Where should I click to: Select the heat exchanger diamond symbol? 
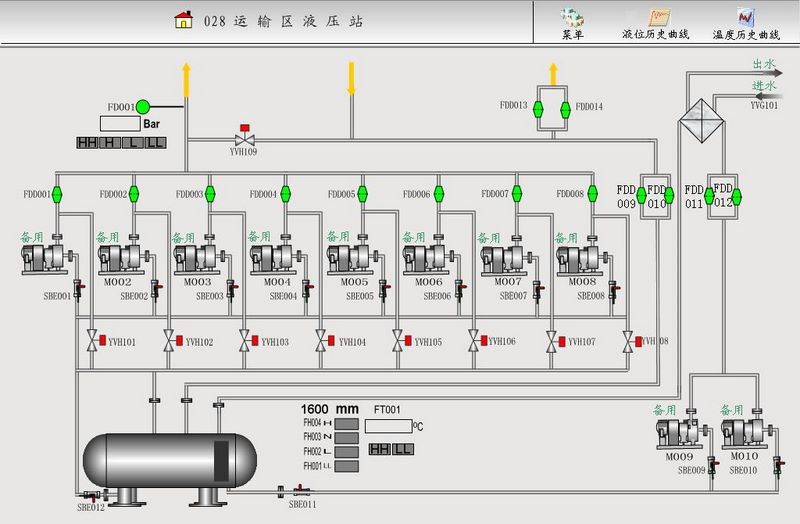click(702, 121)
